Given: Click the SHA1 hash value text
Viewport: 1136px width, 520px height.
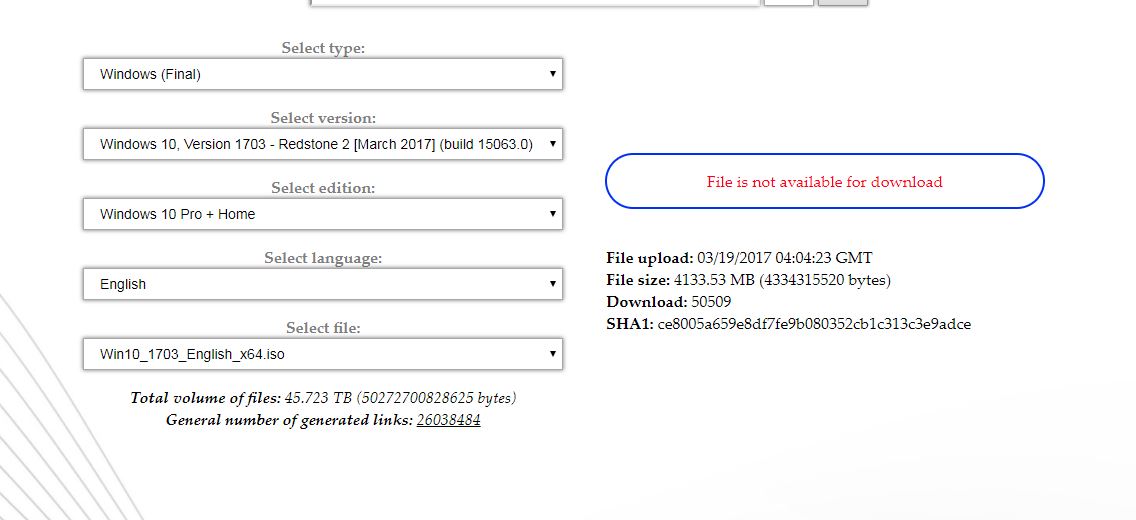Looking at the screenshot, I should coord(814,324).
